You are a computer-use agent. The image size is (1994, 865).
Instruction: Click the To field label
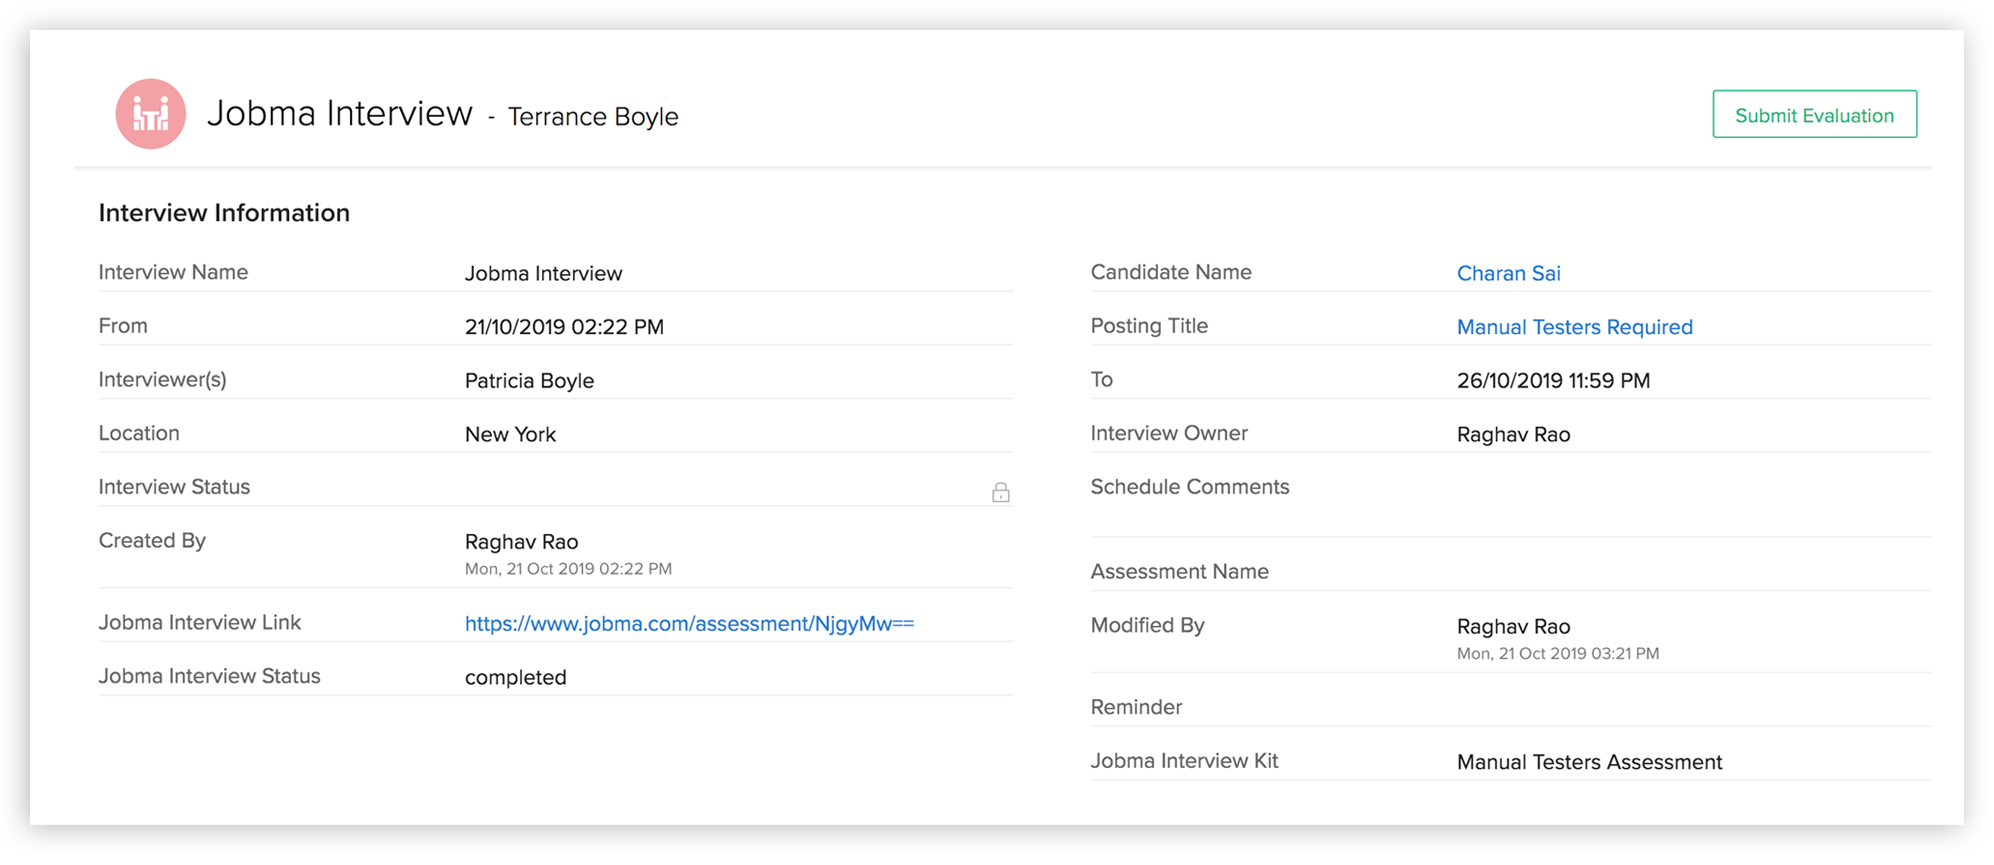click(1102, 380)
